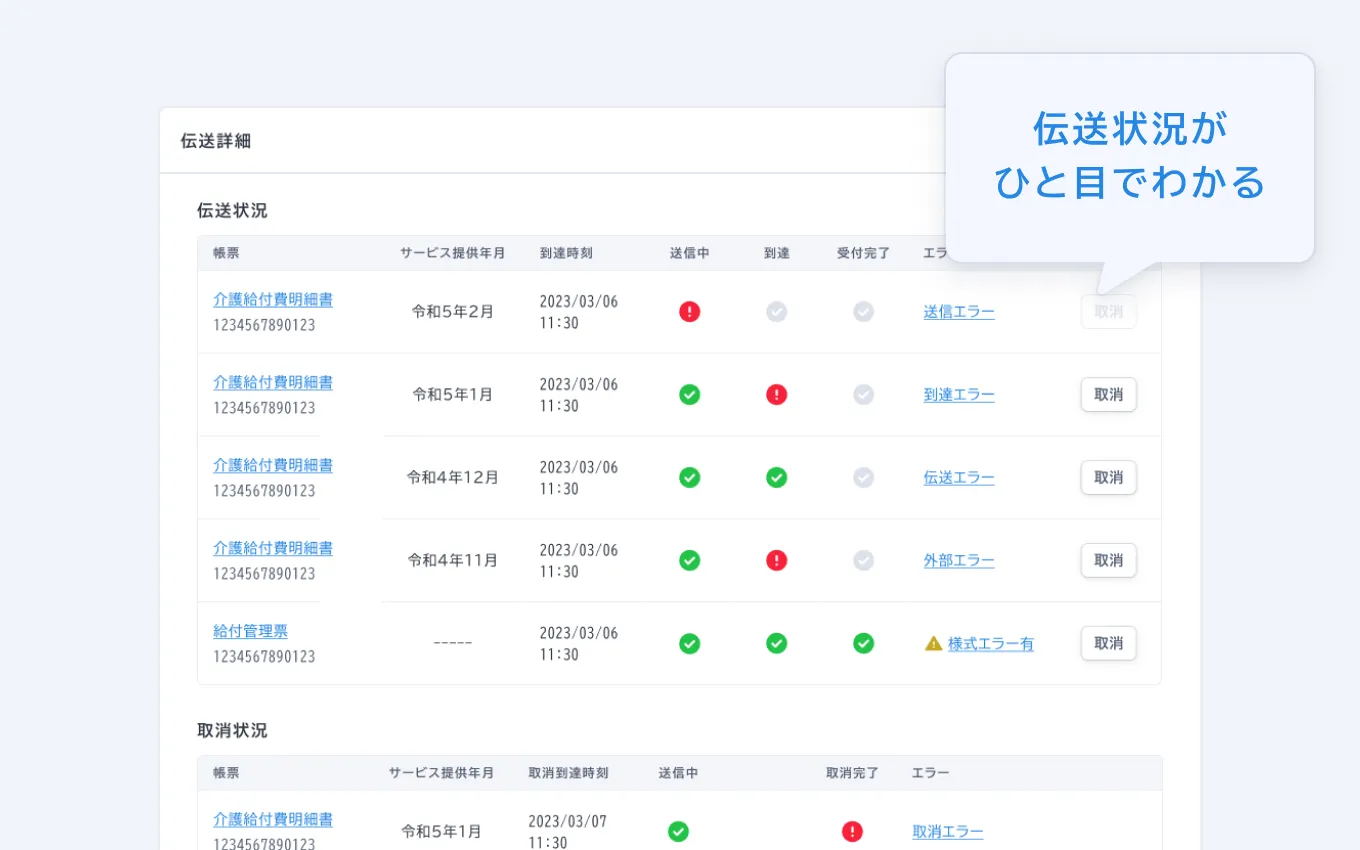Open the 伝送エラー details link
Viewport: 1360px width, 850px height.
[959, 477]
